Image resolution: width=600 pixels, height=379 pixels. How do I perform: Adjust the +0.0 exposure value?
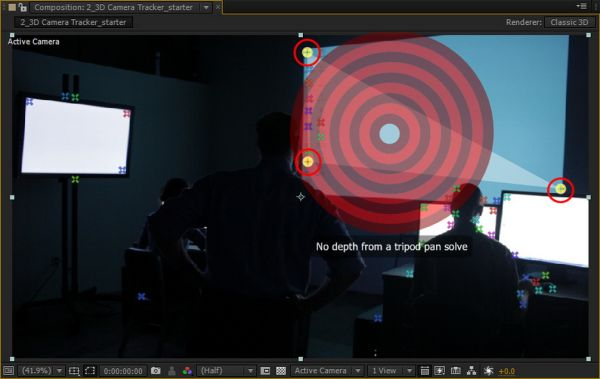pyautogui.click(x=507, y=371)
